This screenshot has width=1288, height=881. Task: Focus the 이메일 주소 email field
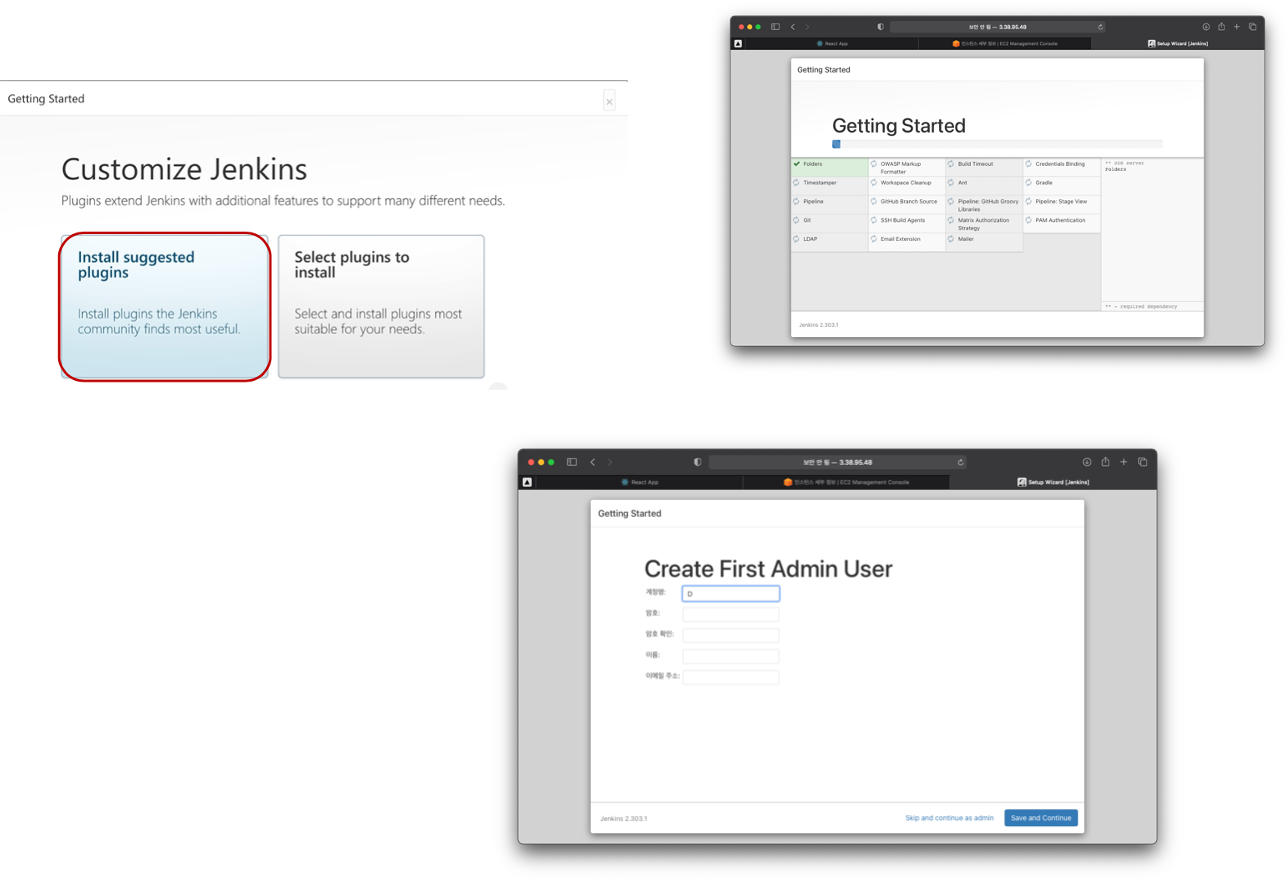click(731, 677)
